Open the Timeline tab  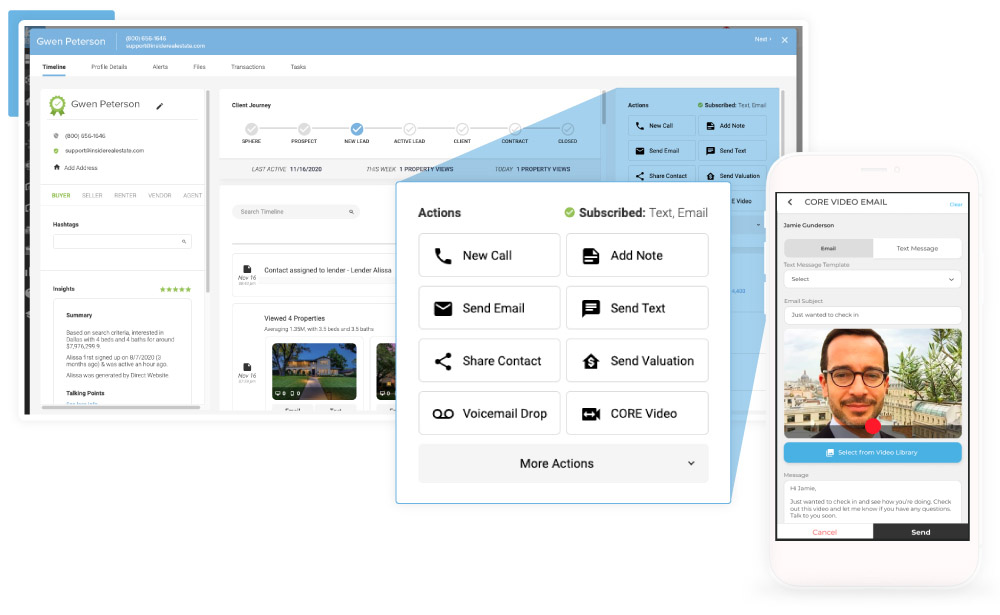pos(54,67)
